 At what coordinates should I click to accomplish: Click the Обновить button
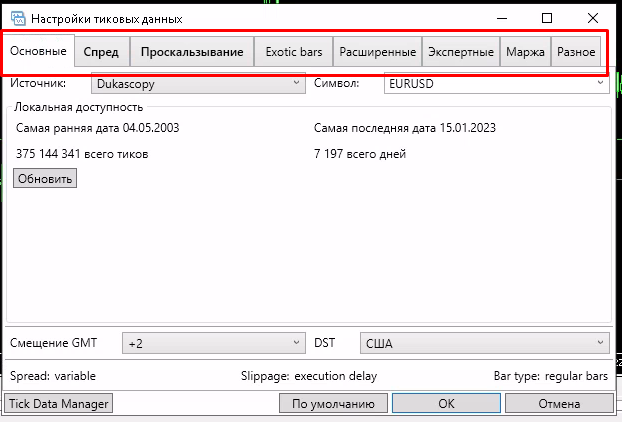pos(45,178)
